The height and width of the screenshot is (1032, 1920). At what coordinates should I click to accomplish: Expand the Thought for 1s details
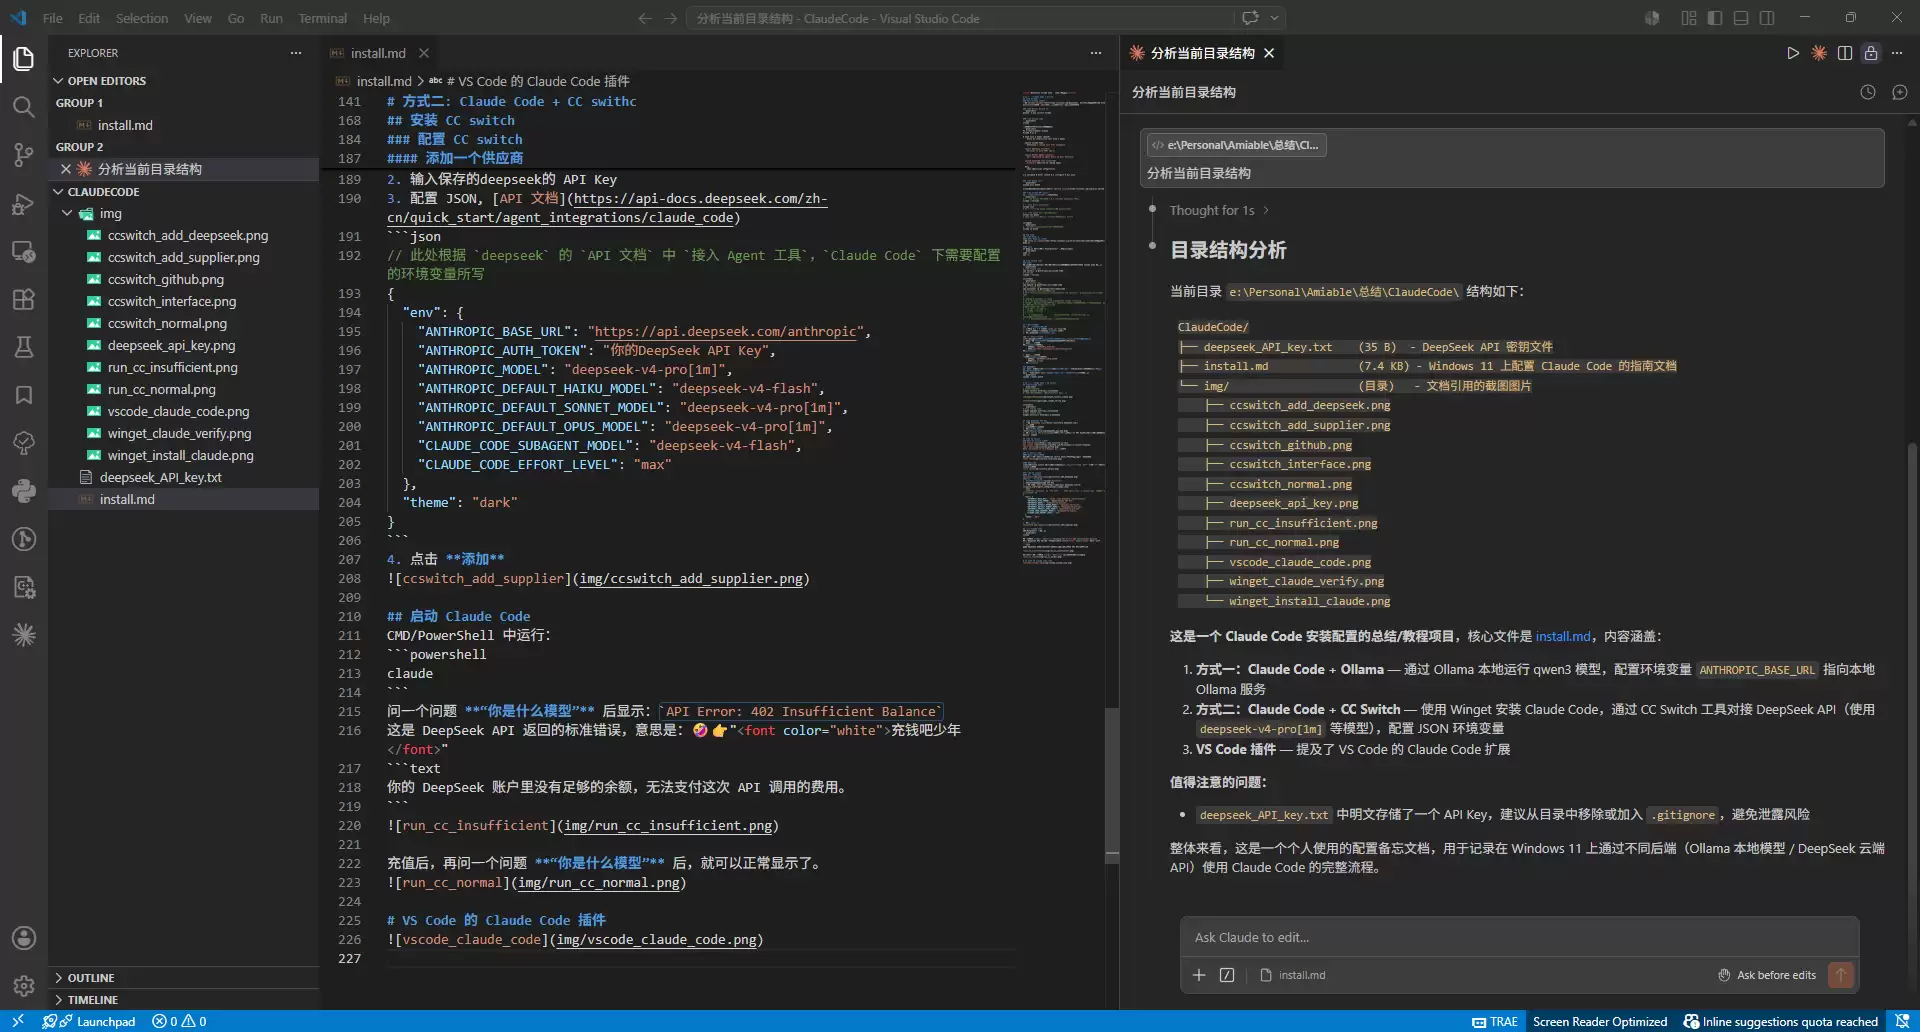pos(1219,210)
